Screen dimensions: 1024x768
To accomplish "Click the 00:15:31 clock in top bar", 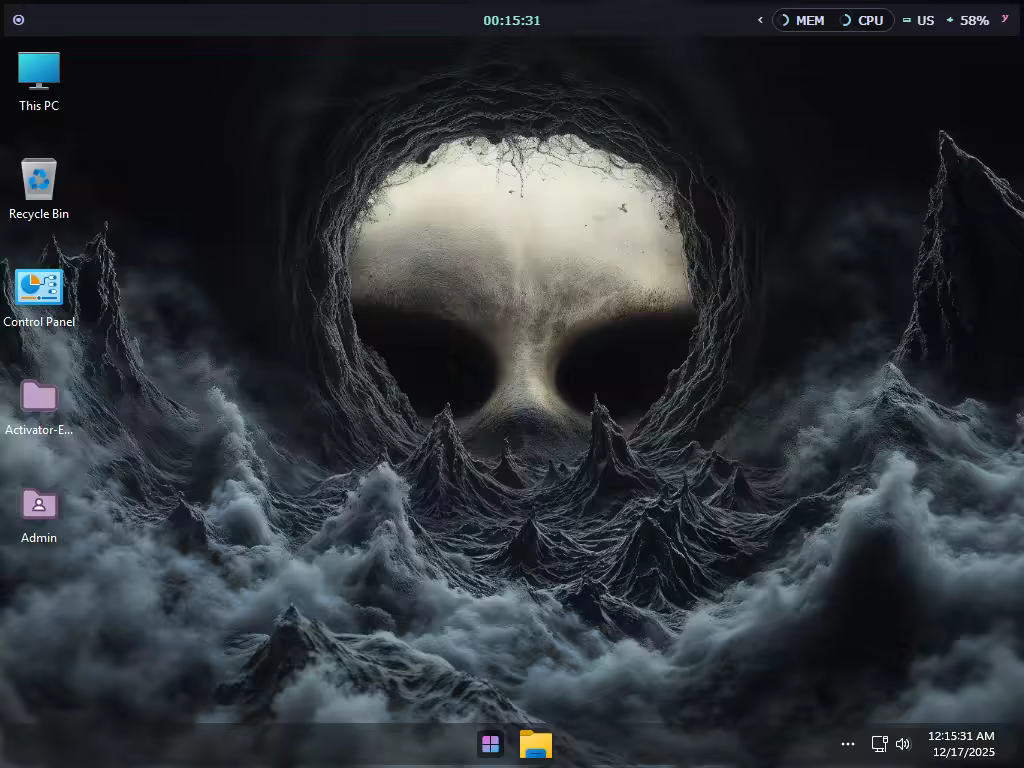I will coord(512,20).
